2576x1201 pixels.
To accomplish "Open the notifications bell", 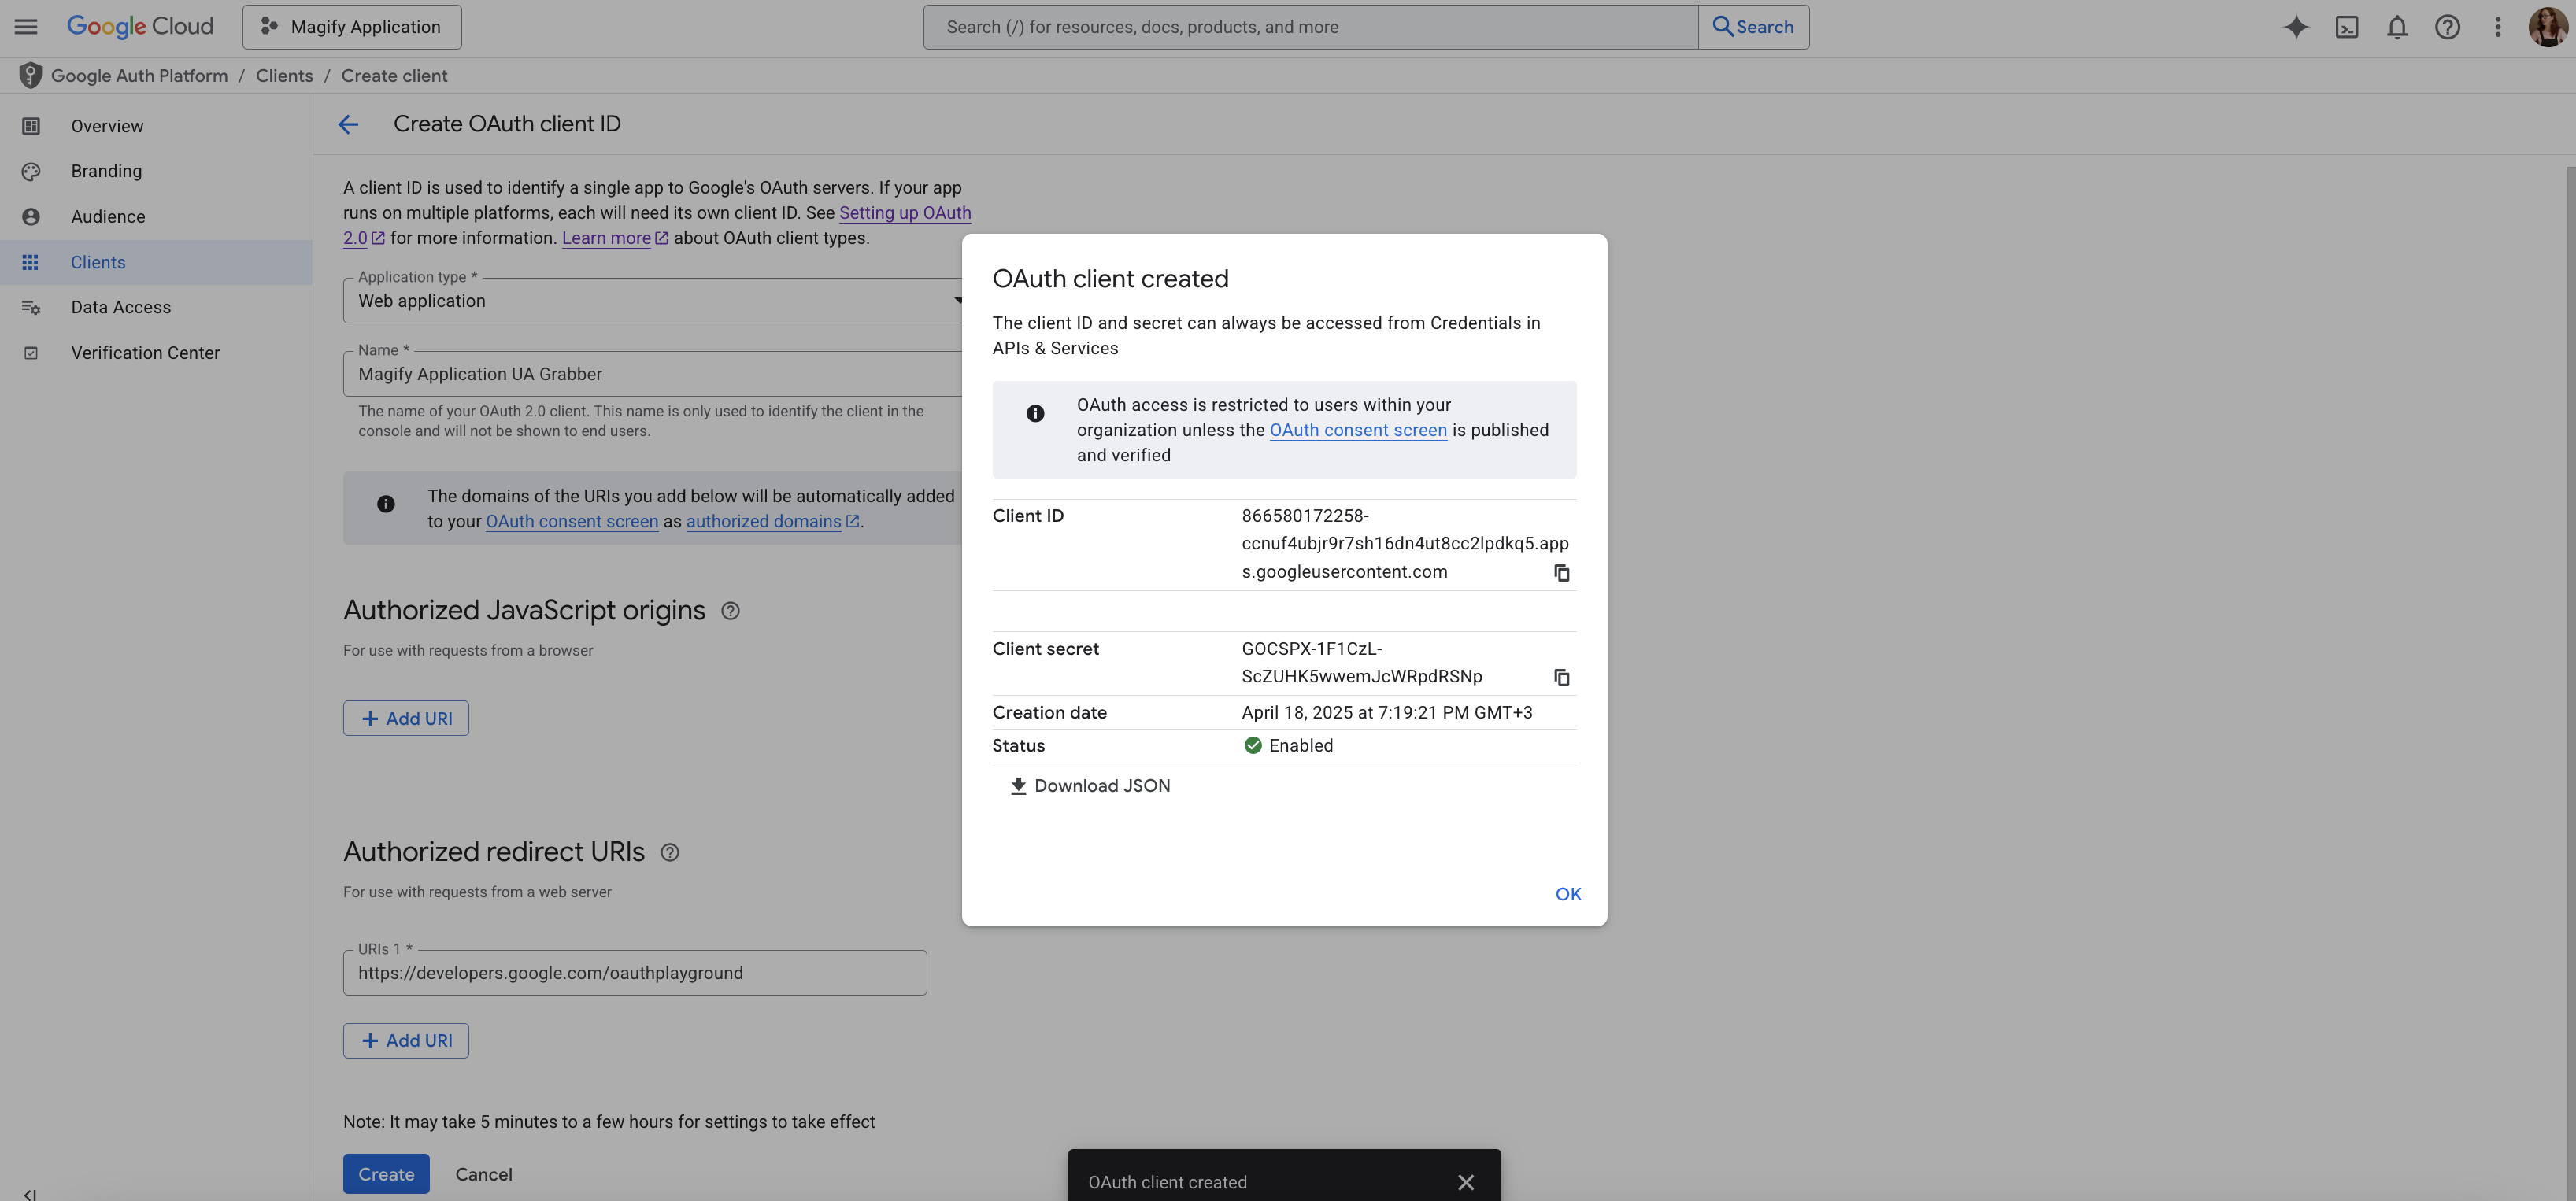I will (2397, 26).
